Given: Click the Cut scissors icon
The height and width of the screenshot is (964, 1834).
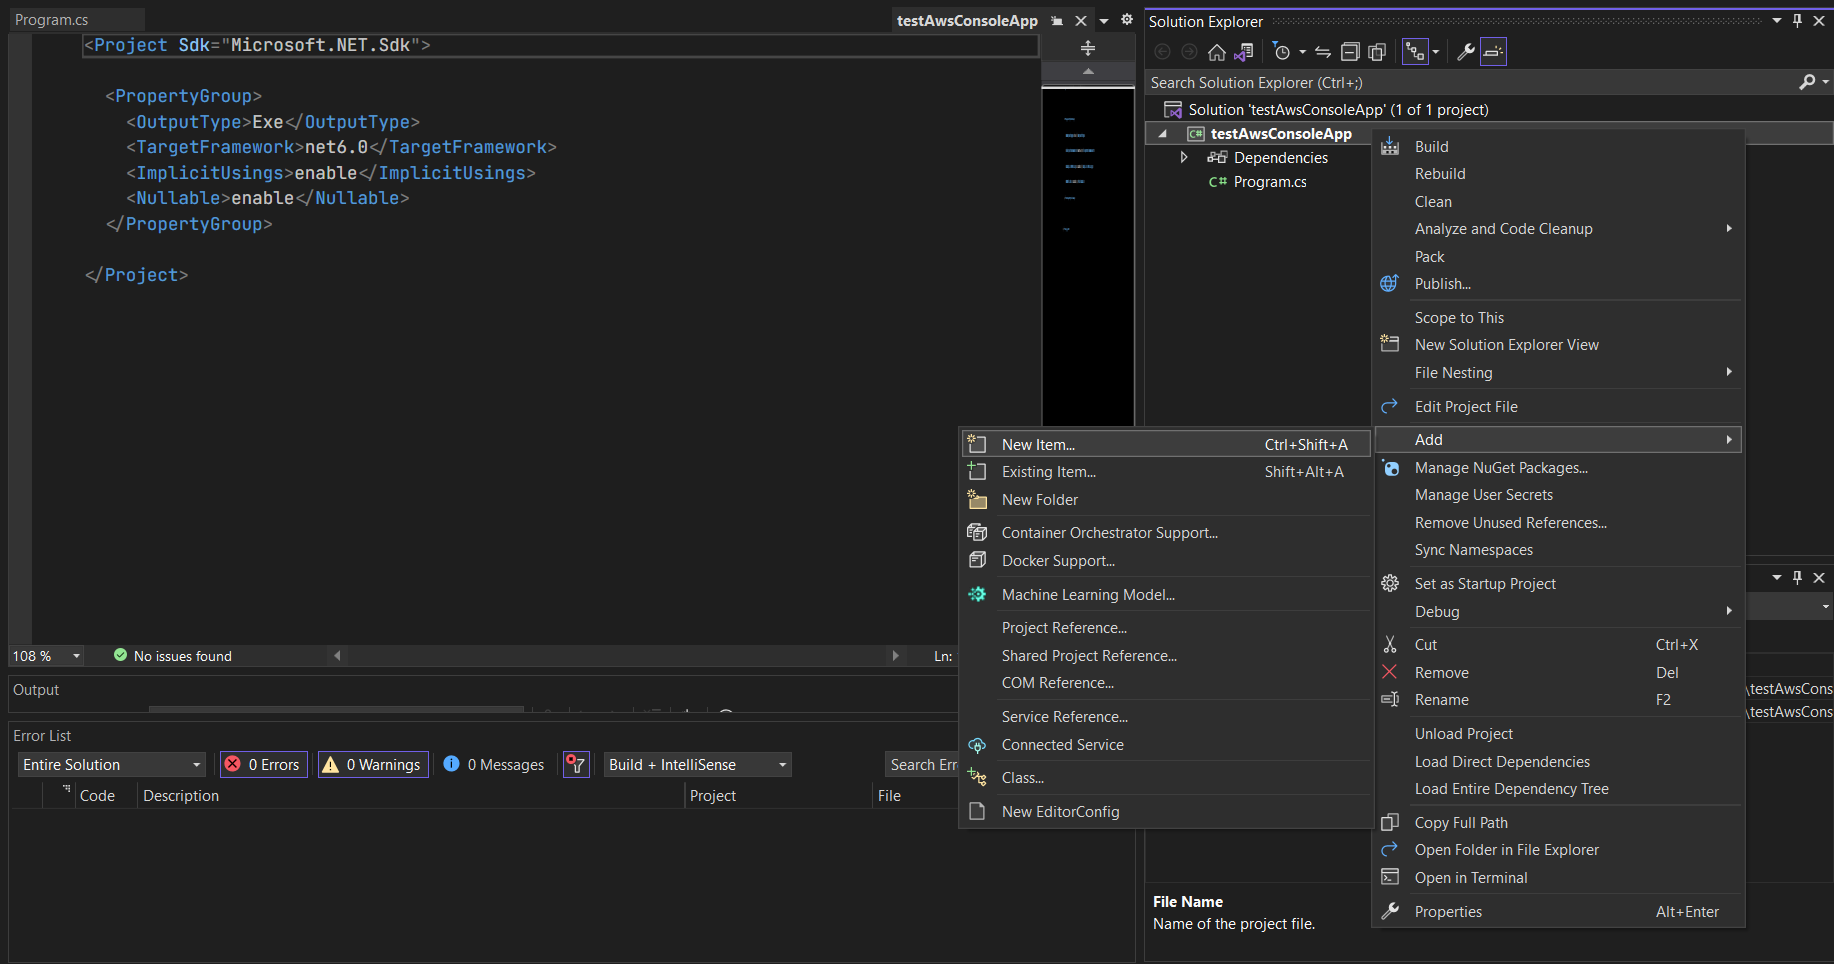Looking at the screenshot, I should pyautogui.click(x=1390, y=645).
